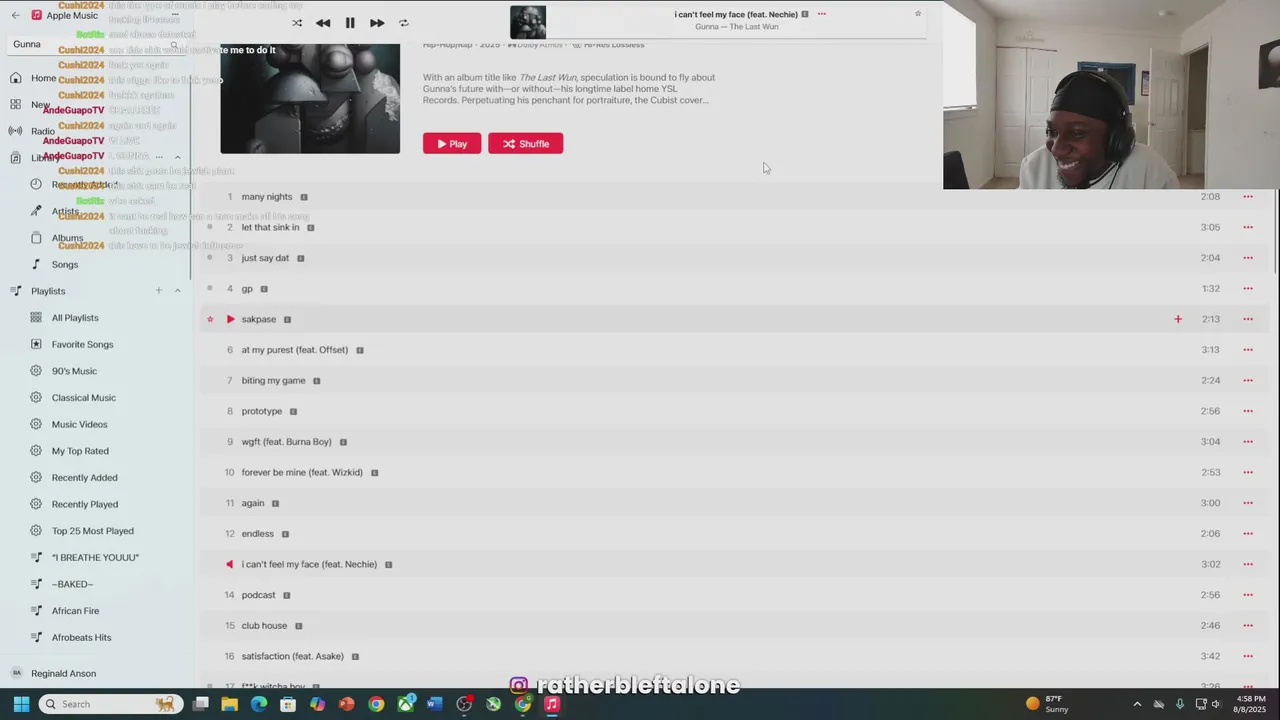Add sakpase to library with plus icon
The height and width of the screenshot is (720, 1280).
[x=1178, y=319]
